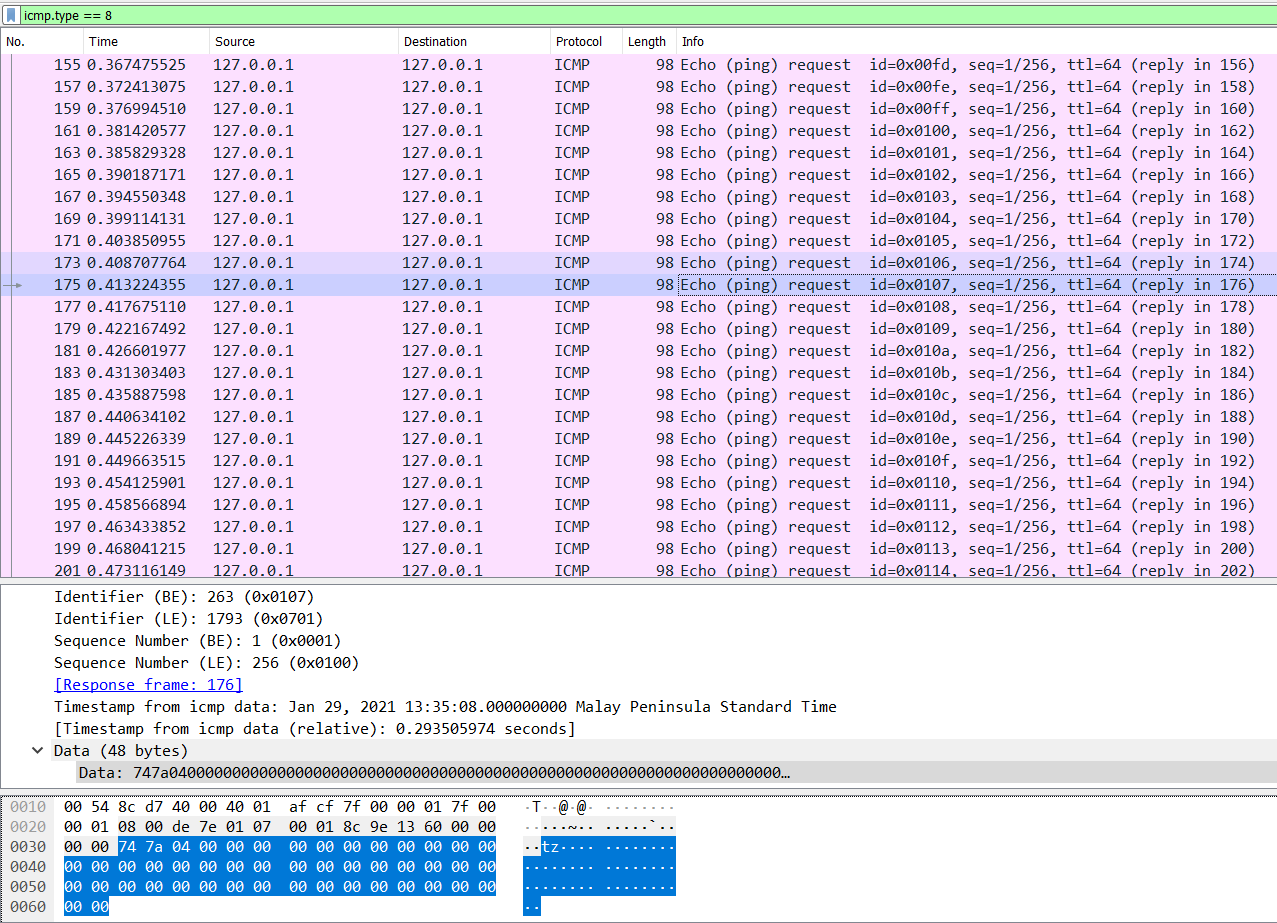The width and height of the screenshot is (1277, 923).
Task: Click the icmp.type == 8 filter field
Action: click(x=647, y=15)
